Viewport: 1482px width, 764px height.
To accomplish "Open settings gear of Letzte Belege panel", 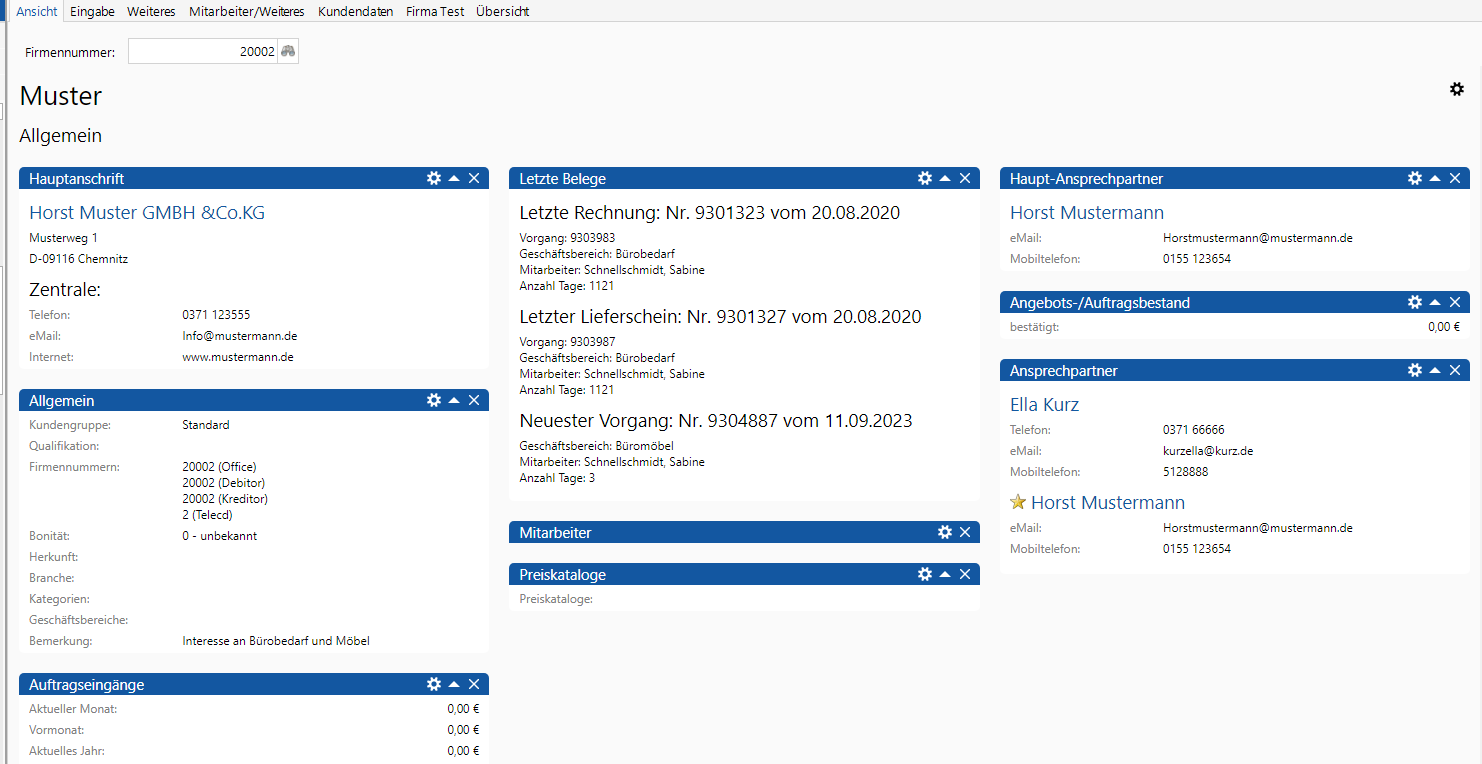I will point(925,178).
